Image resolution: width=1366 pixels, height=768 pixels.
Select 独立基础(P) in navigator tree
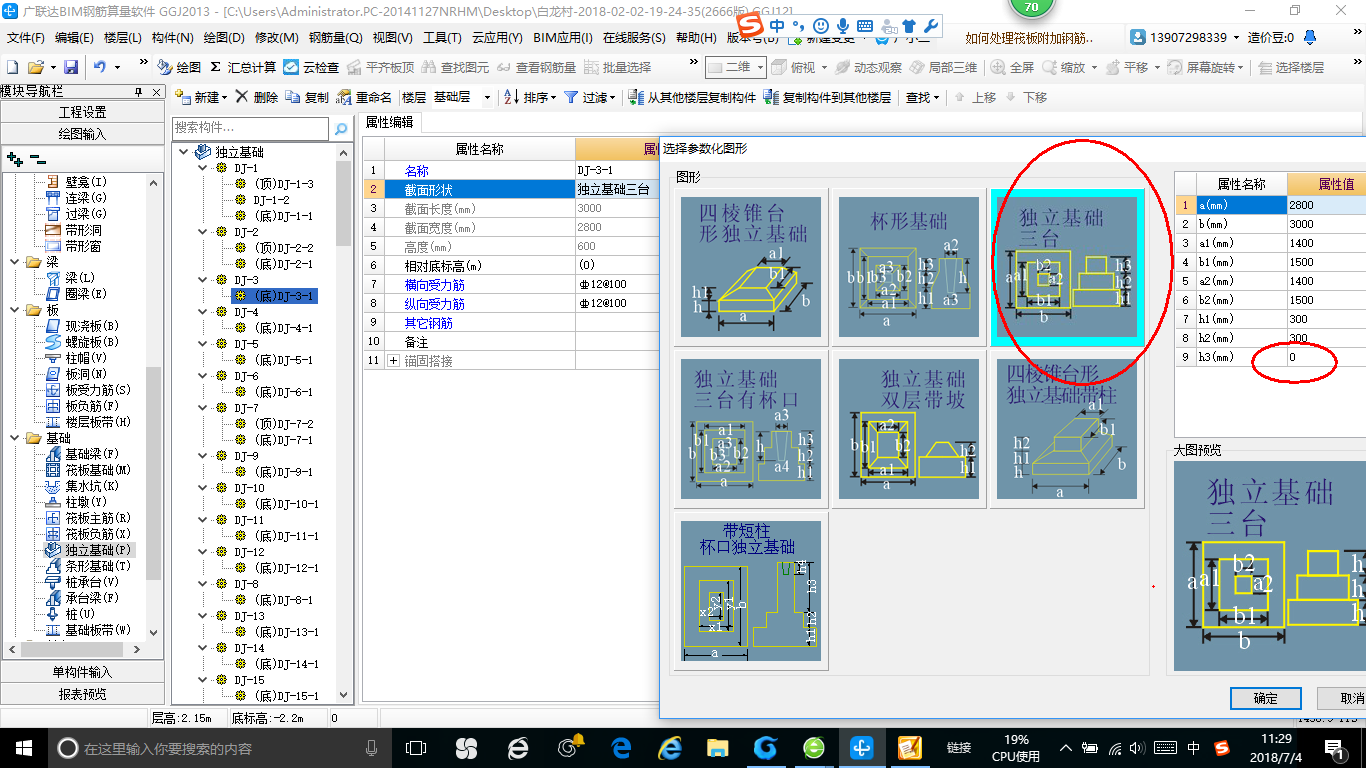tap(87, 550)
